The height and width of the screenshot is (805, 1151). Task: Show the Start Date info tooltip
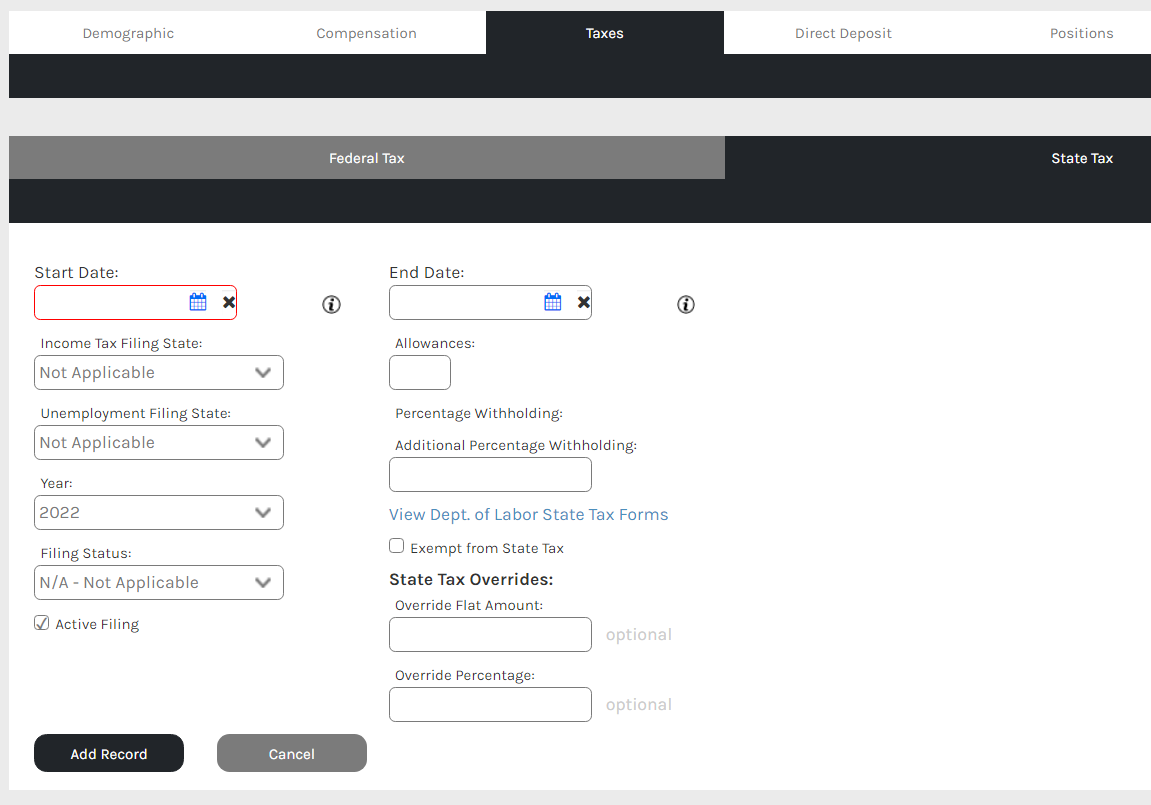pyautogui.click(x=331, y=305)
